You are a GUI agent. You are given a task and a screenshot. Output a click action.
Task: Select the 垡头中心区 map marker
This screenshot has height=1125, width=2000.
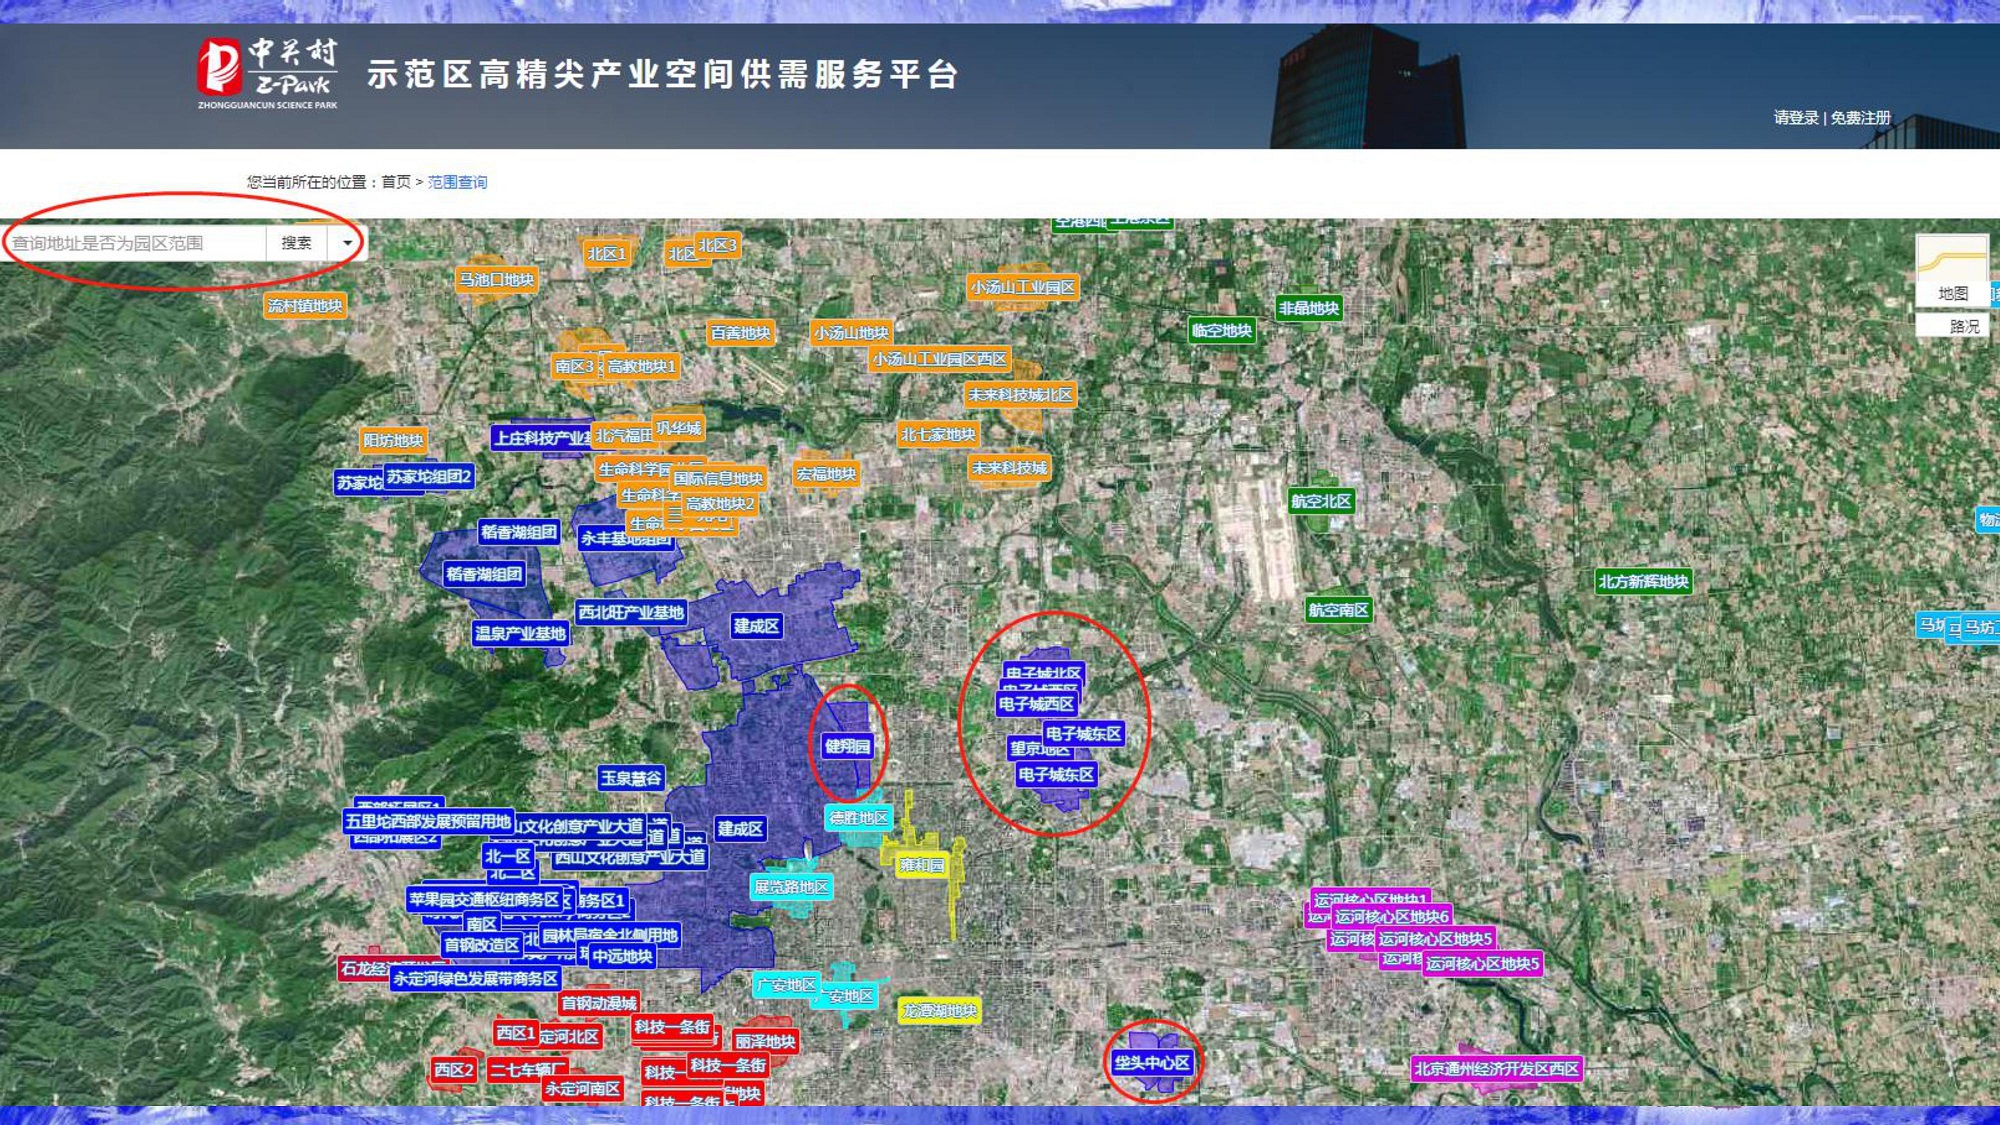click(x=1152, y=1062)
